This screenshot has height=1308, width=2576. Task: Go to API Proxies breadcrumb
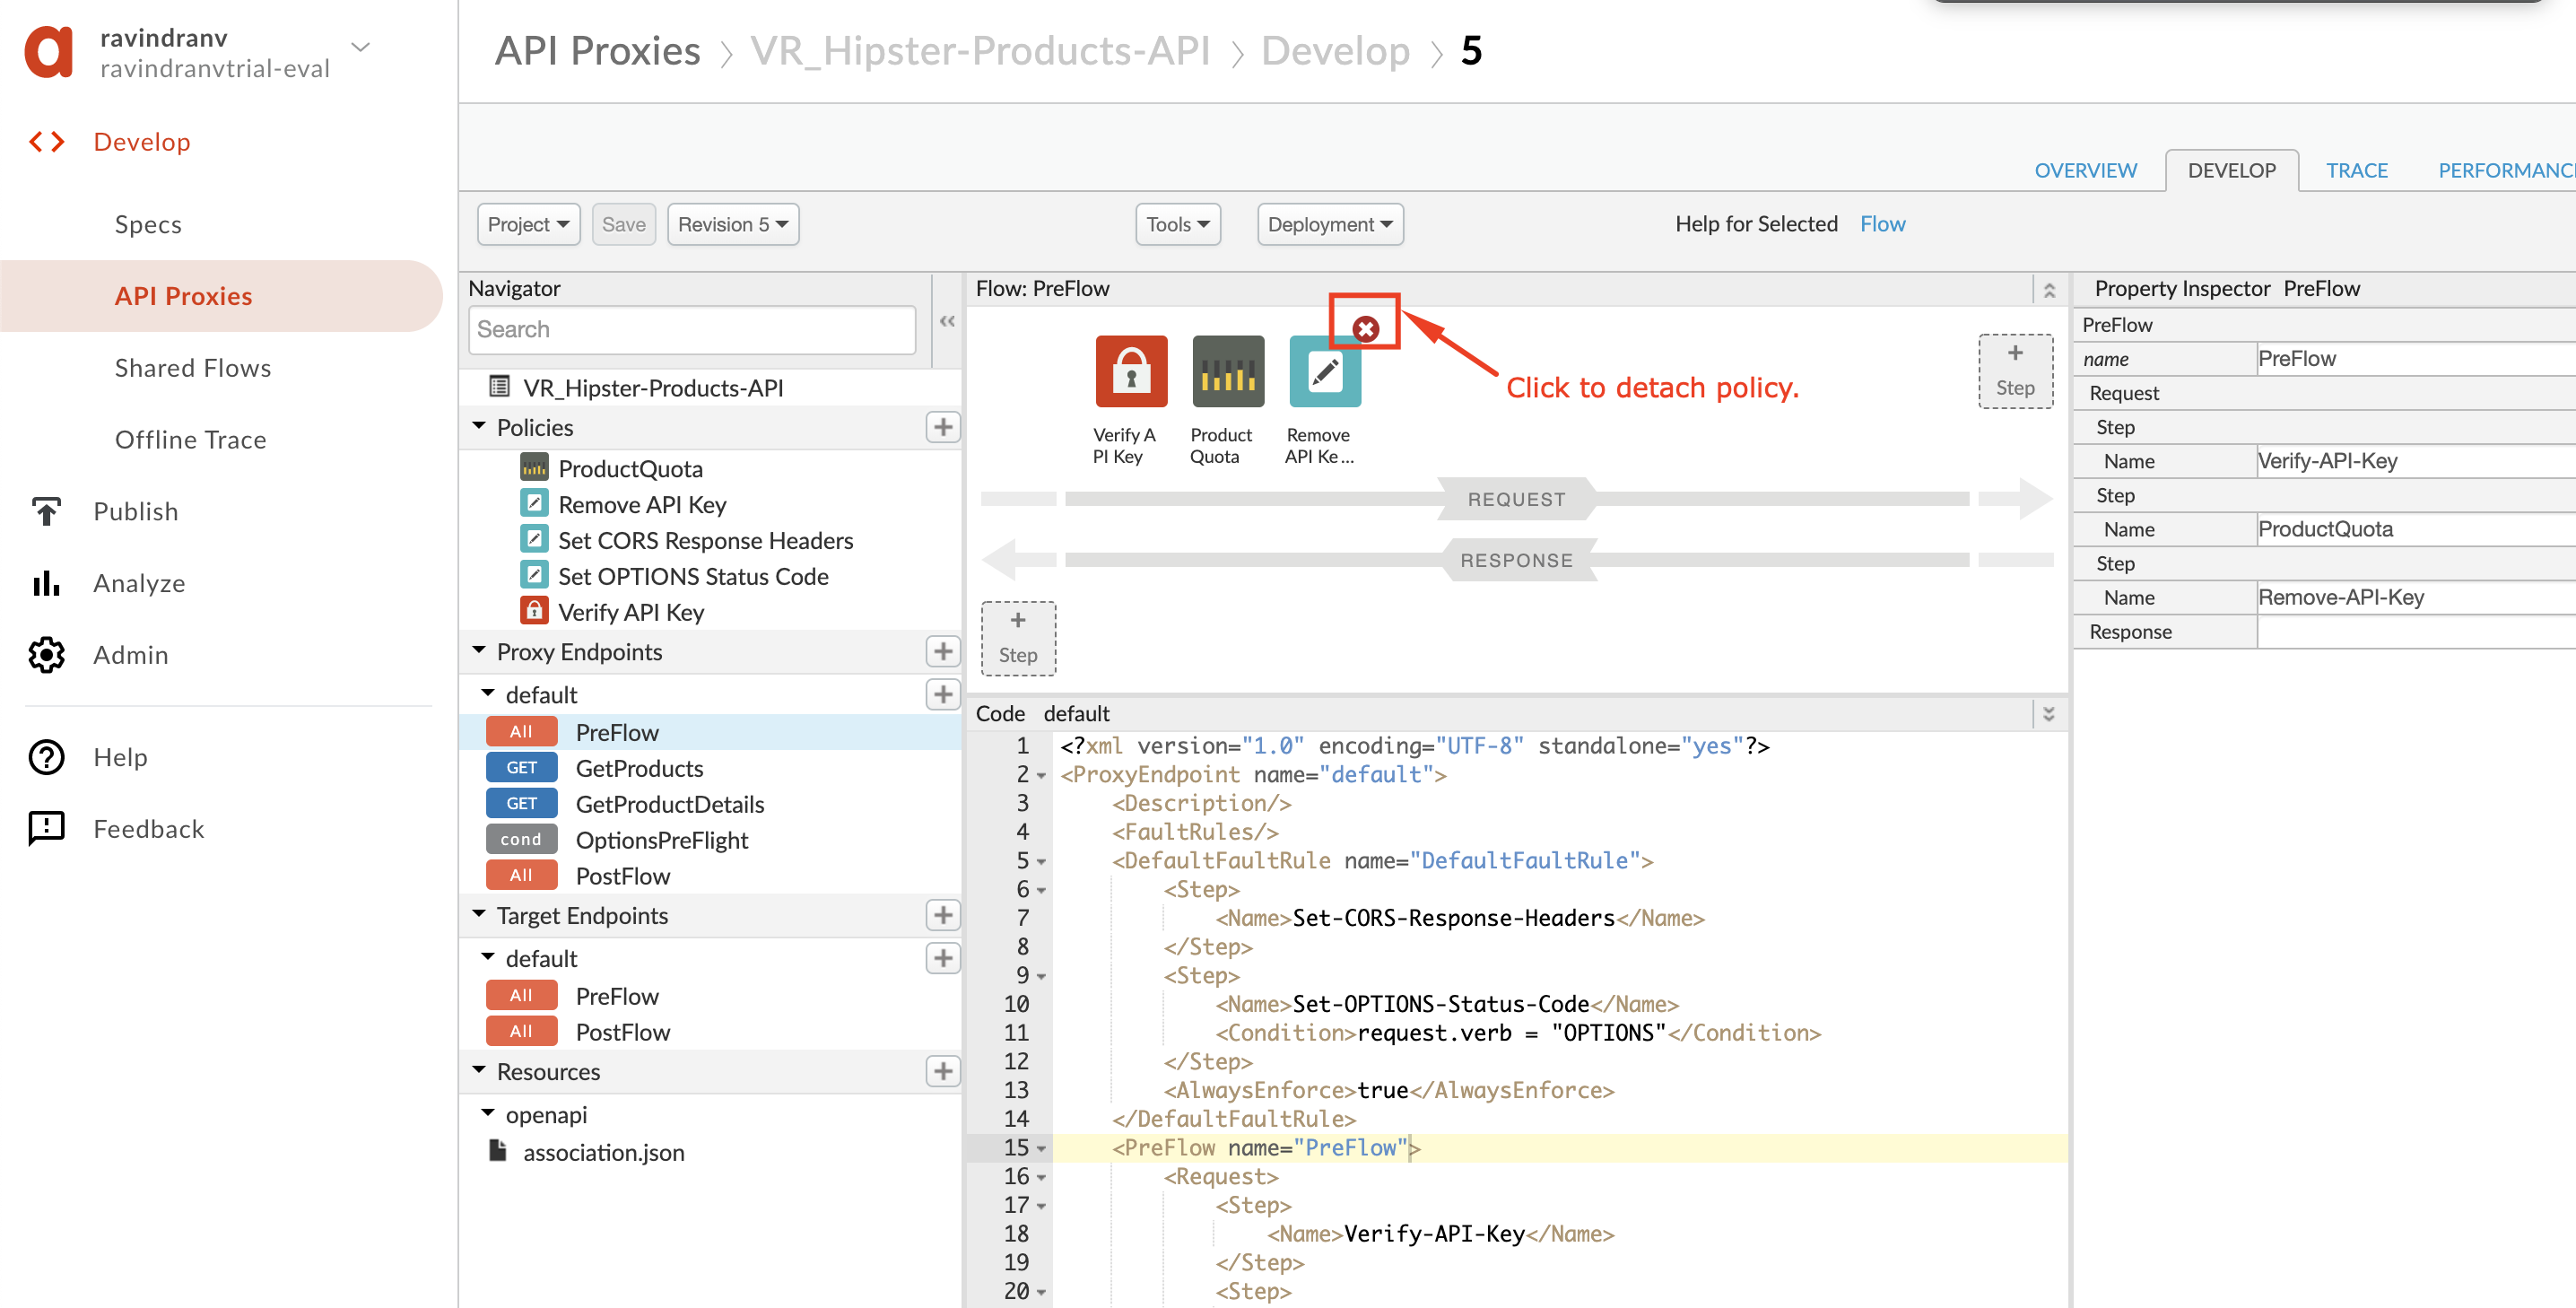(597, 50)
